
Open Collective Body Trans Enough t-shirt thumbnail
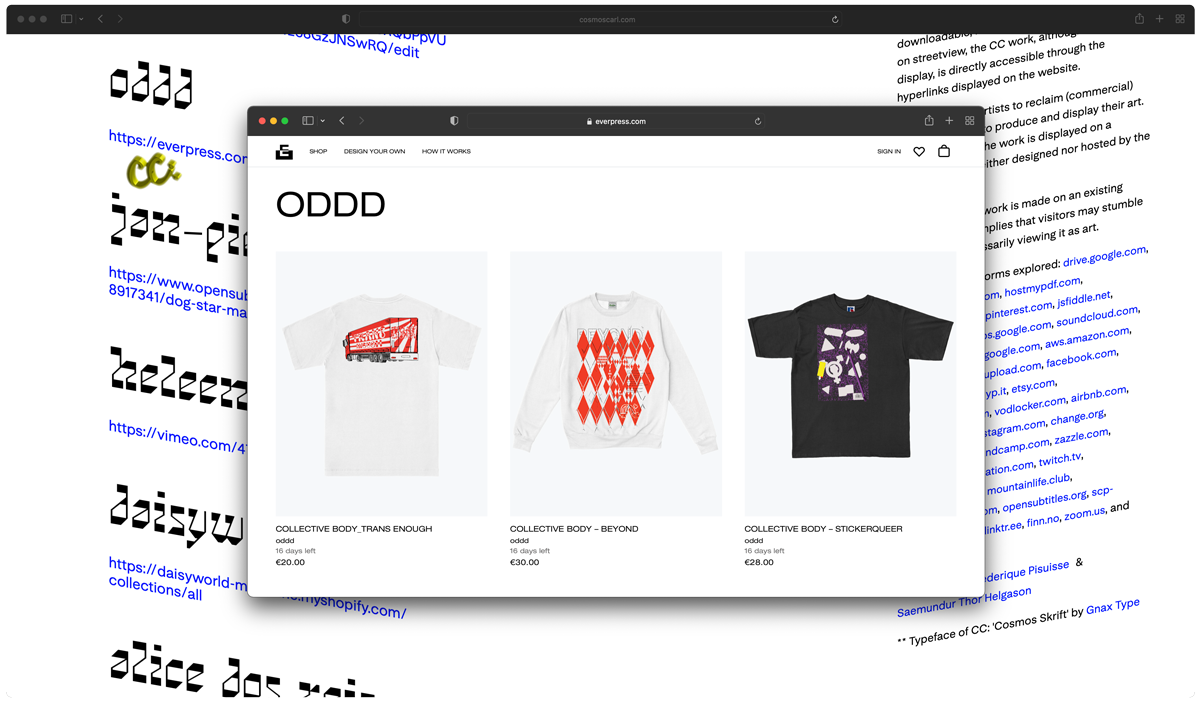point(381,384)
